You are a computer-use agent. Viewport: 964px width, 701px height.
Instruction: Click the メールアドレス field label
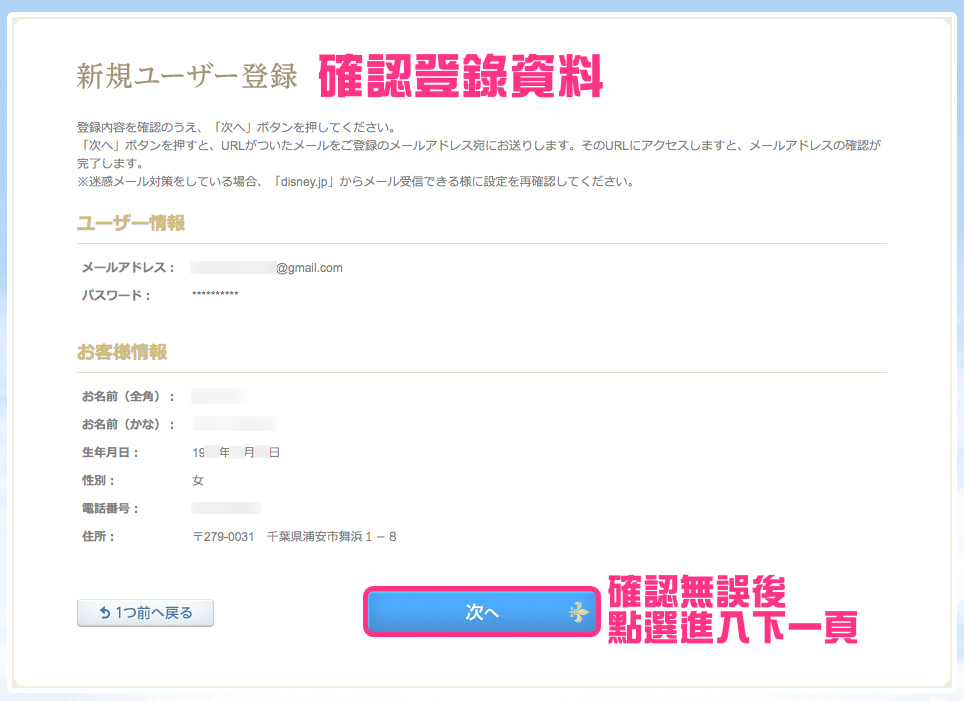pyautogui.click(x=128, y=268)
